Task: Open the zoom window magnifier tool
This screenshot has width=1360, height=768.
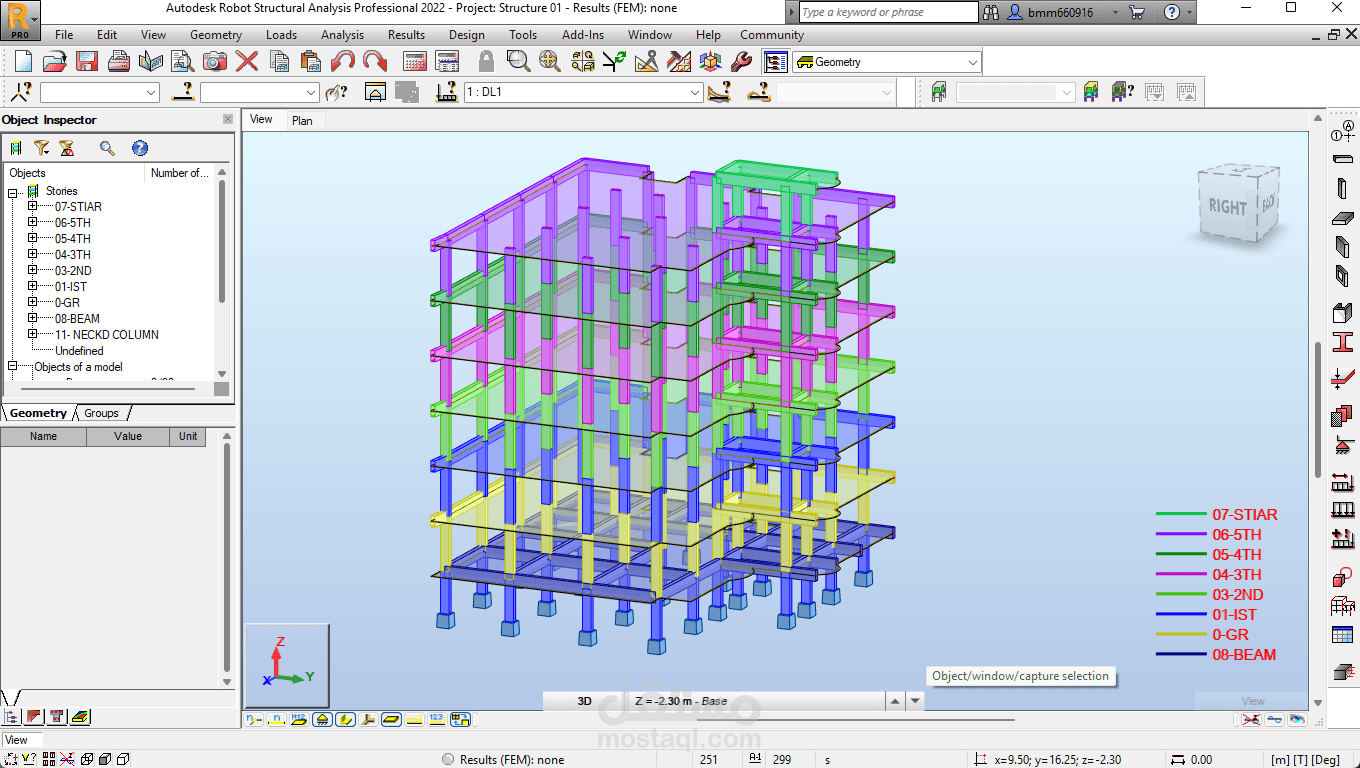Action: coord(518,62)
